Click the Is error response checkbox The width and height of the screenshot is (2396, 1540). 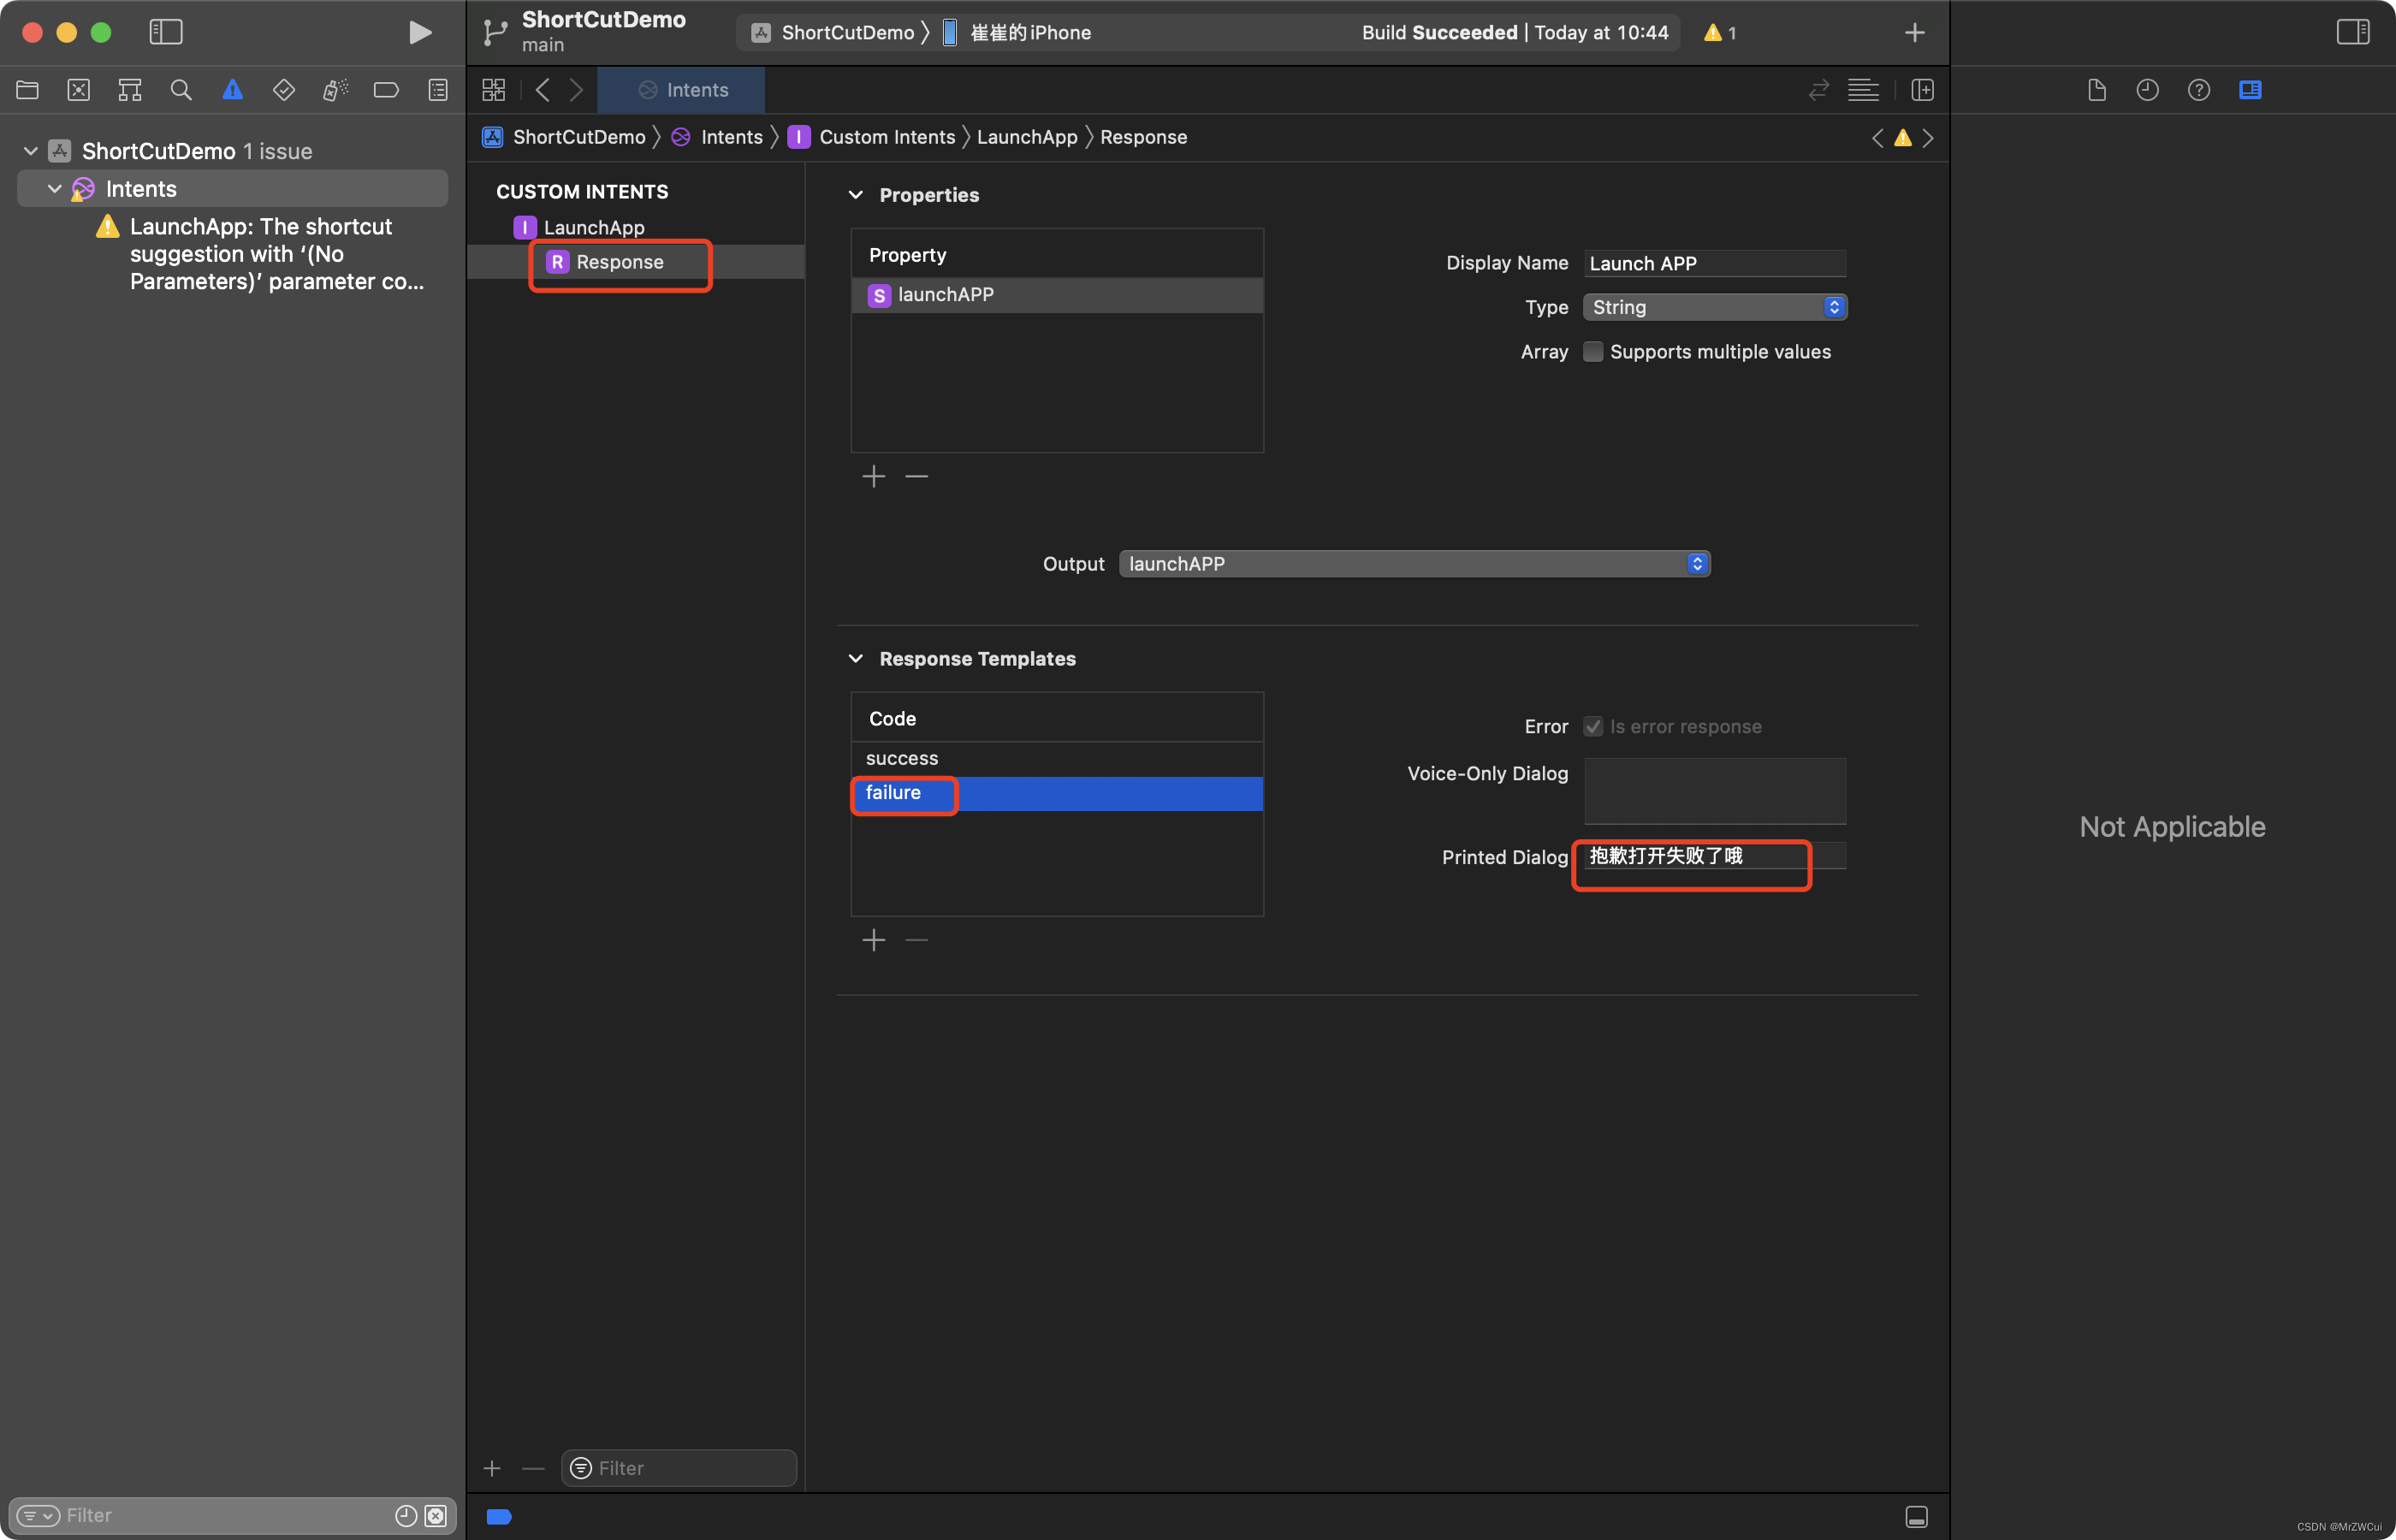(1593, 727)
